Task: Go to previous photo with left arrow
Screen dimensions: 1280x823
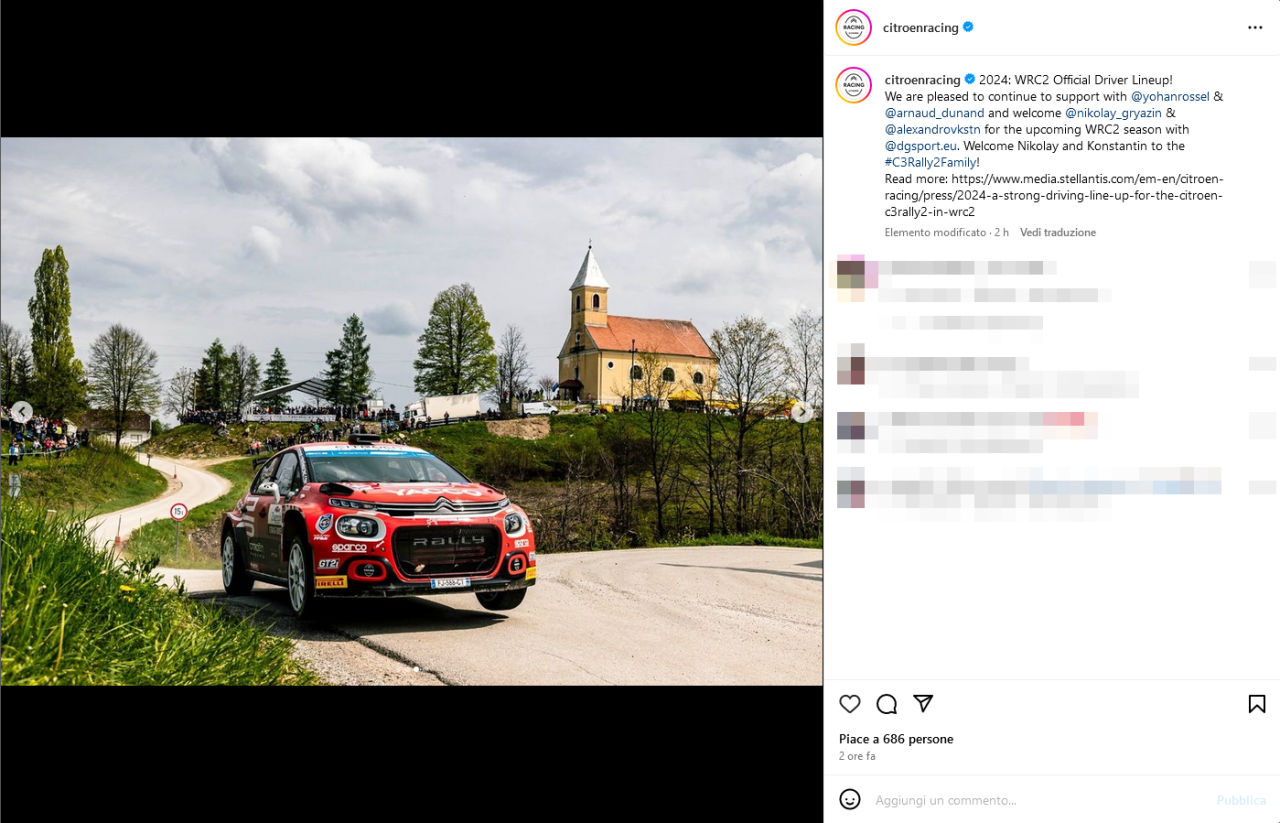Action: click(22, 412)
